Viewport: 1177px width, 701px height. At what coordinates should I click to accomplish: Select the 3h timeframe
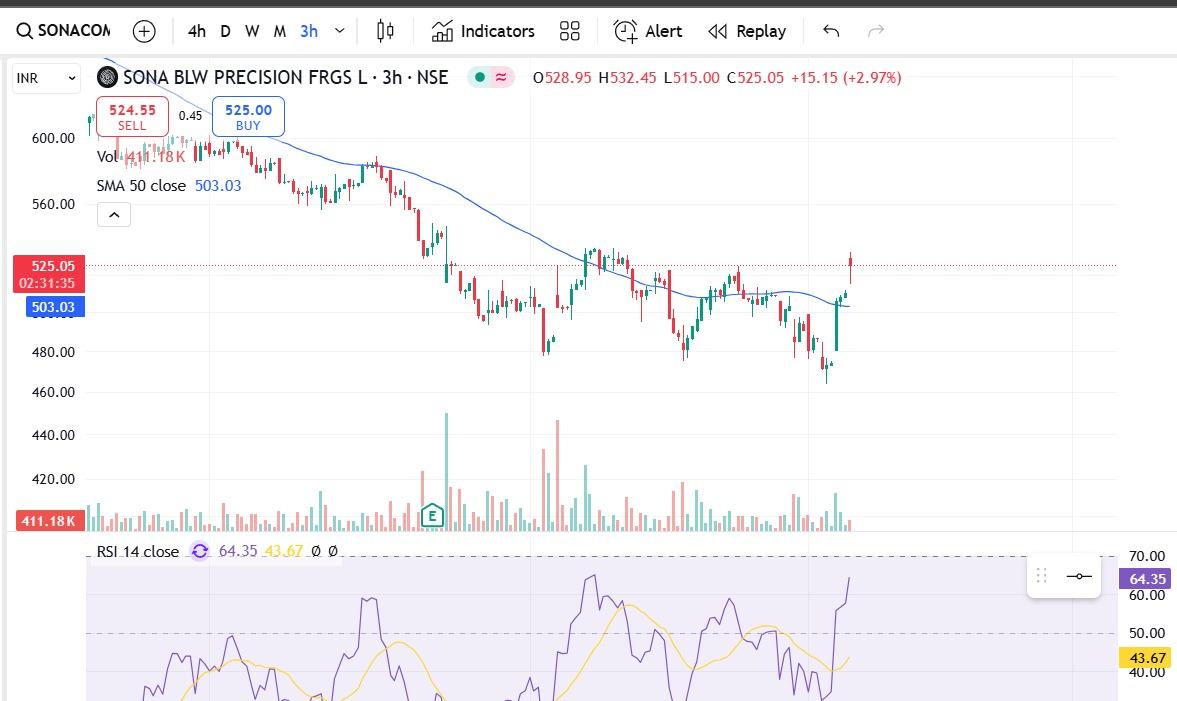point(309,31)
